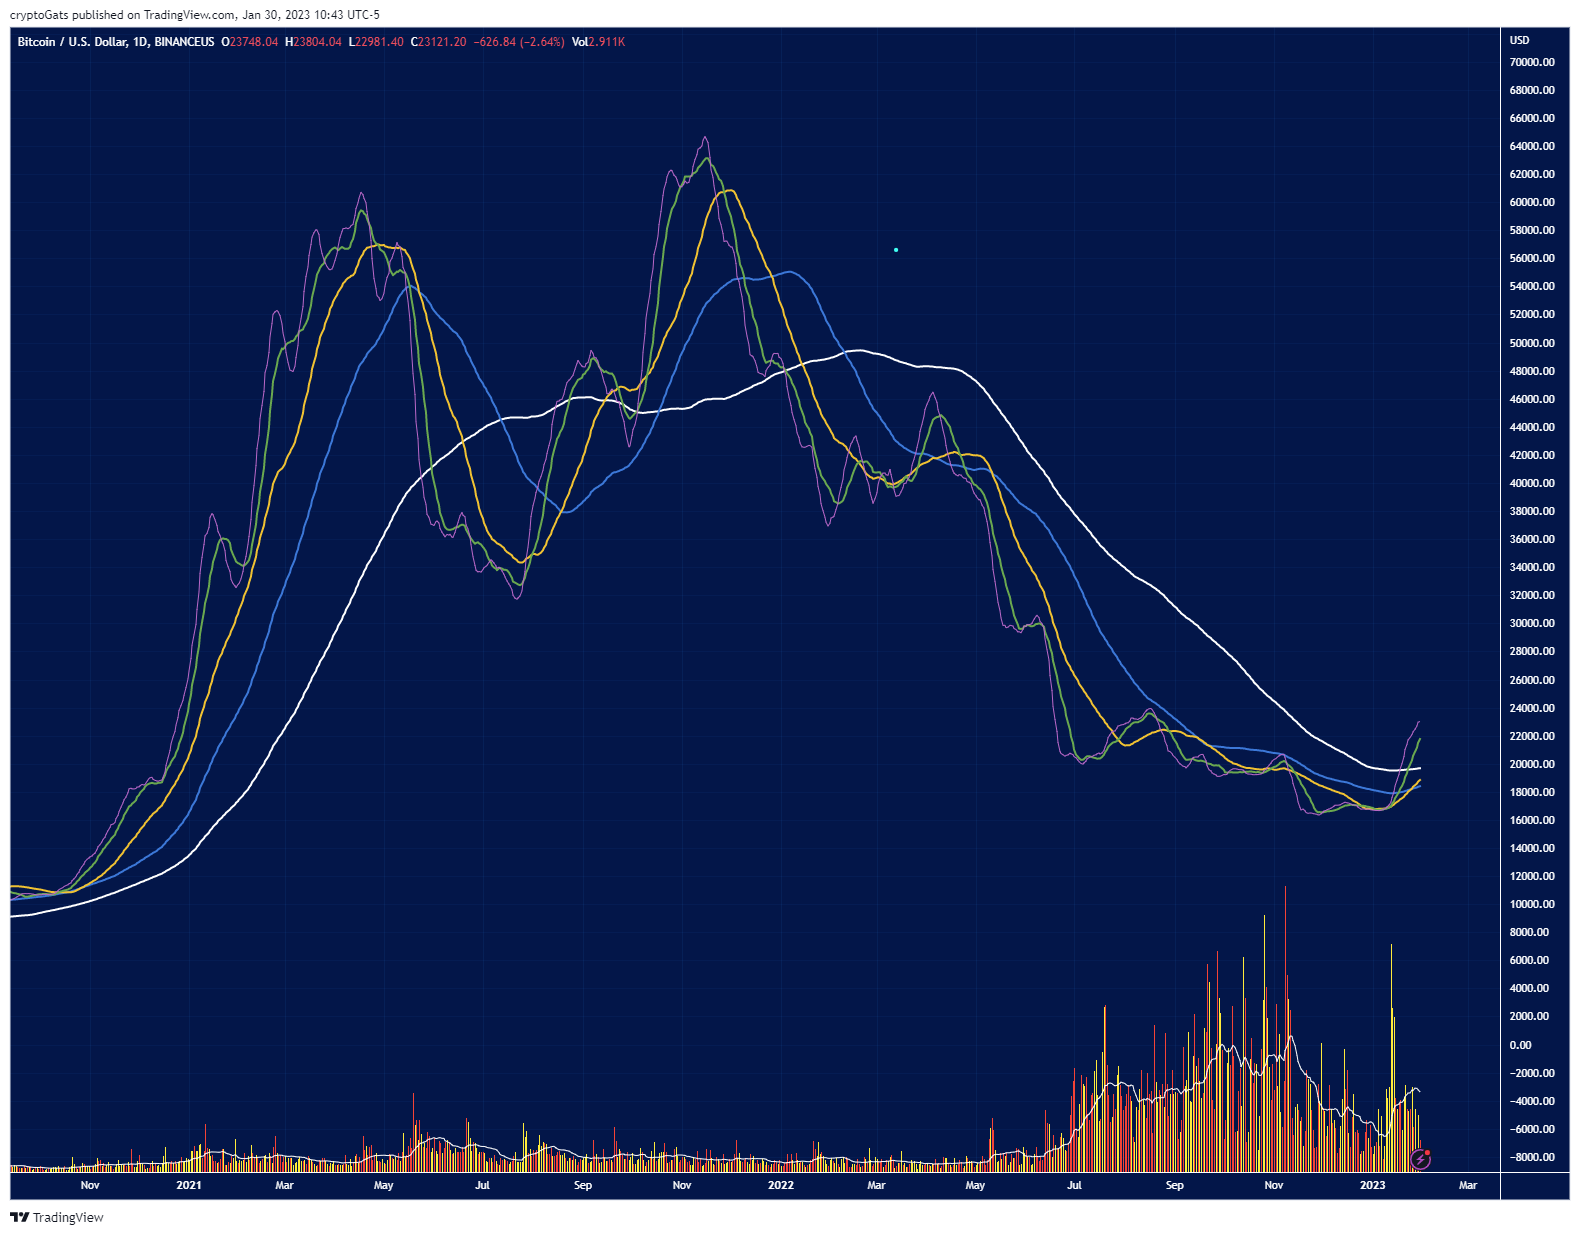Click the 2021 label on time axis
The height and width of the screenshot is (1235, 1580).
point(188,1185)
